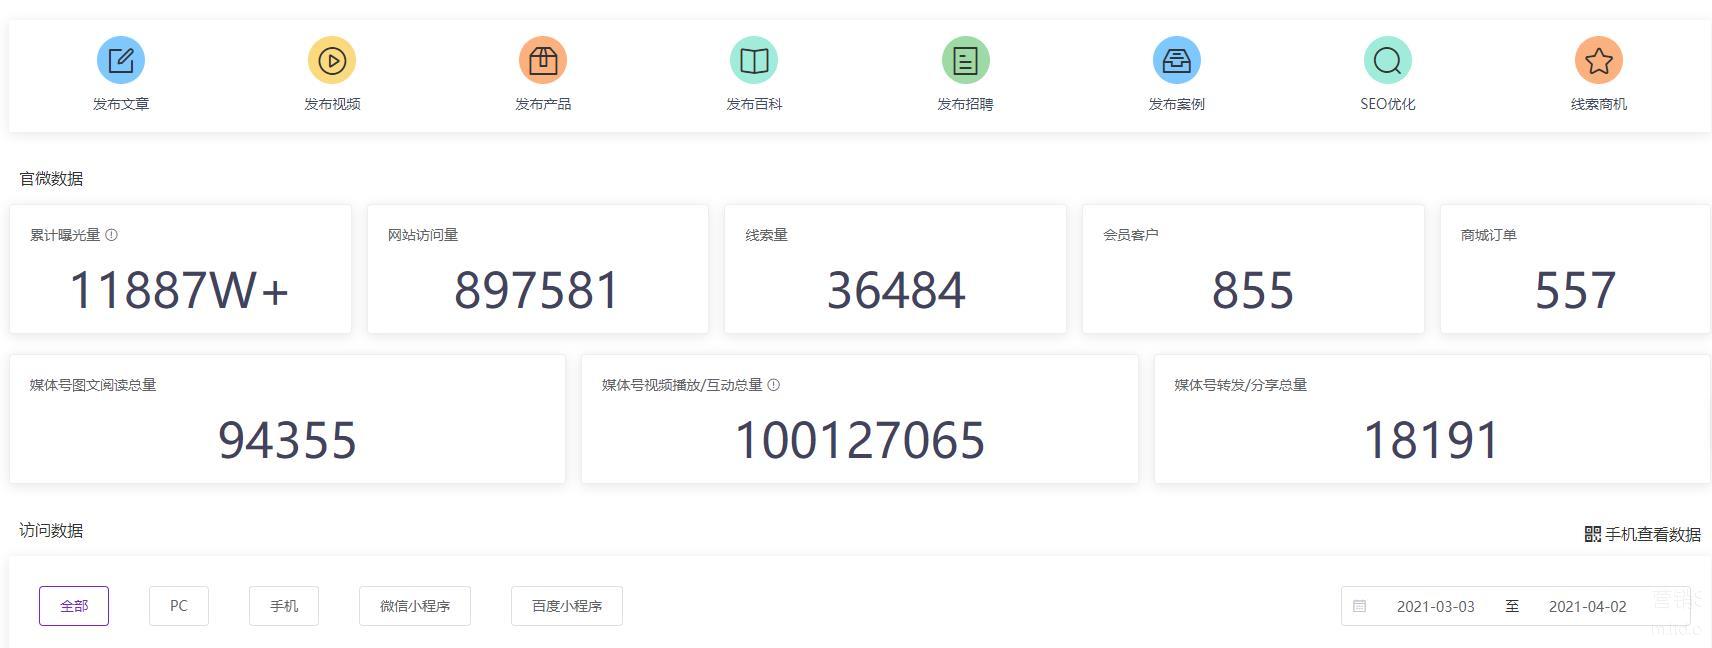Click the 发布文章 (publish article) icon
The width and height of the screenshot is (1712, 648).
click(x=121, y=60)
